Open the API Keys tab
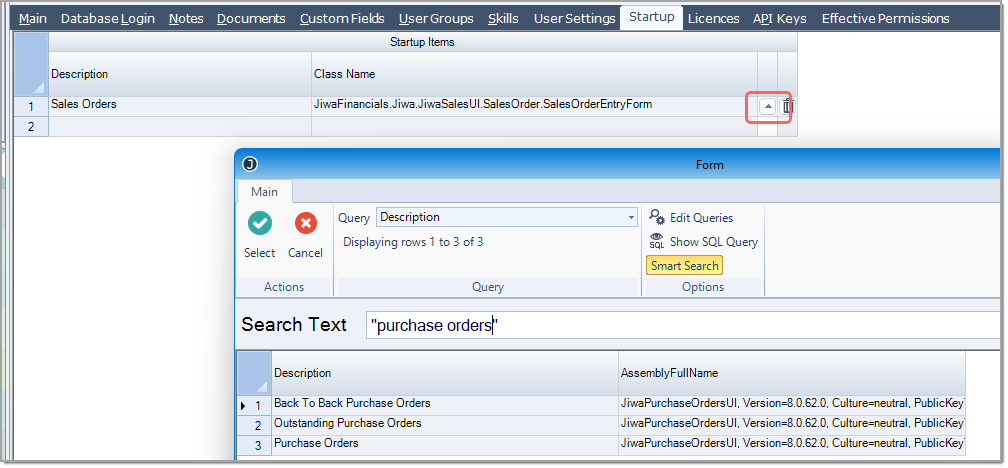1008x468 pixels. pyautogui.click(x=780, y=19)
